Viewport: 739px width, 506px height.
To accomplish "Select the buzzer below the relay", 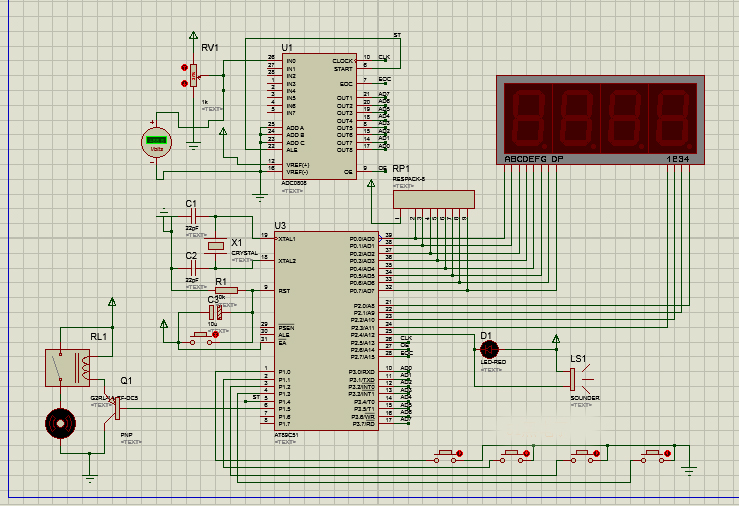I will point(60,423).
